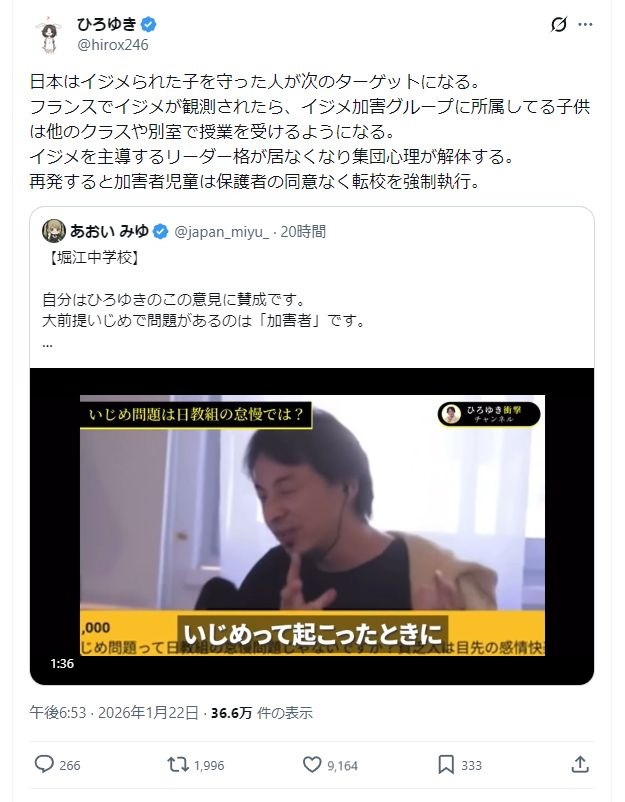Image resolution: width=625 pixels, height=802 pixels.
Task: Open あおい みゆ display name link
Action: coord(109,231)
